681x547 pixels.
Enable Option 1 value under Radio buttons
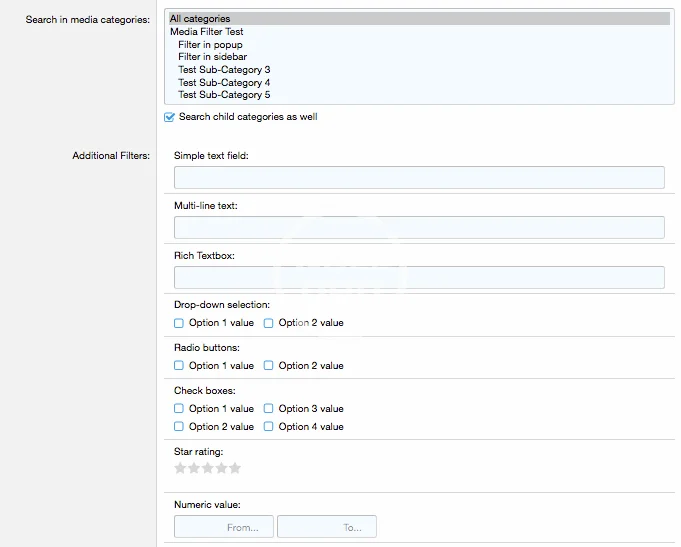click(179, 366)
